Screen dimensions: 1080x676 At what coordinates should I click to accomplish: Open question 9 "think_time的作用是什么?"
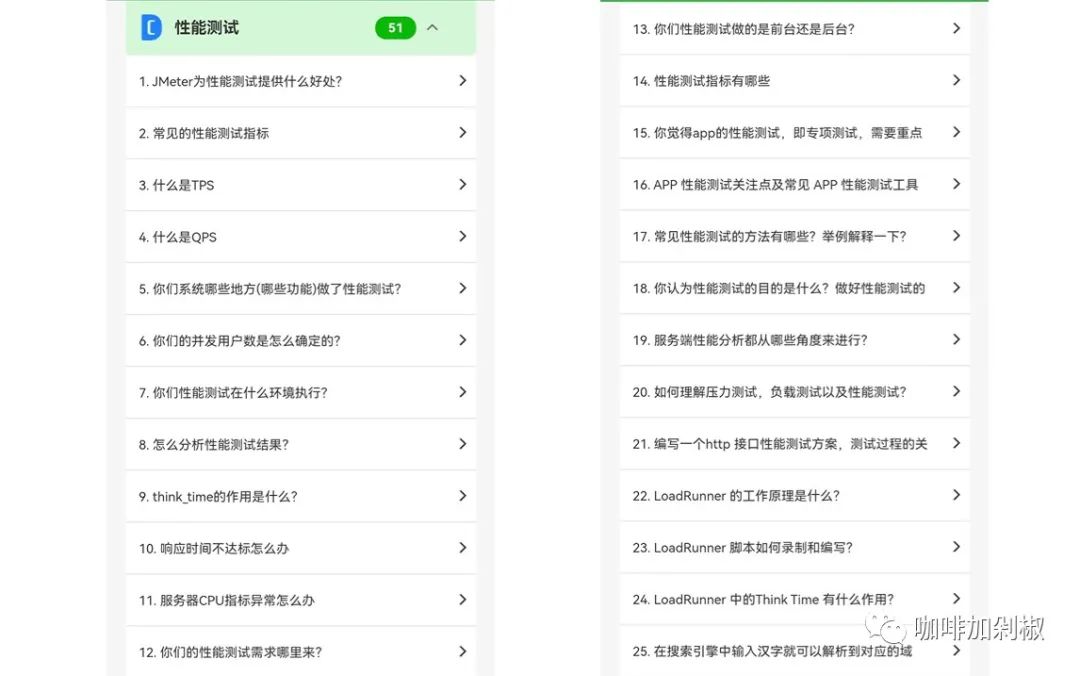[301, 496]
